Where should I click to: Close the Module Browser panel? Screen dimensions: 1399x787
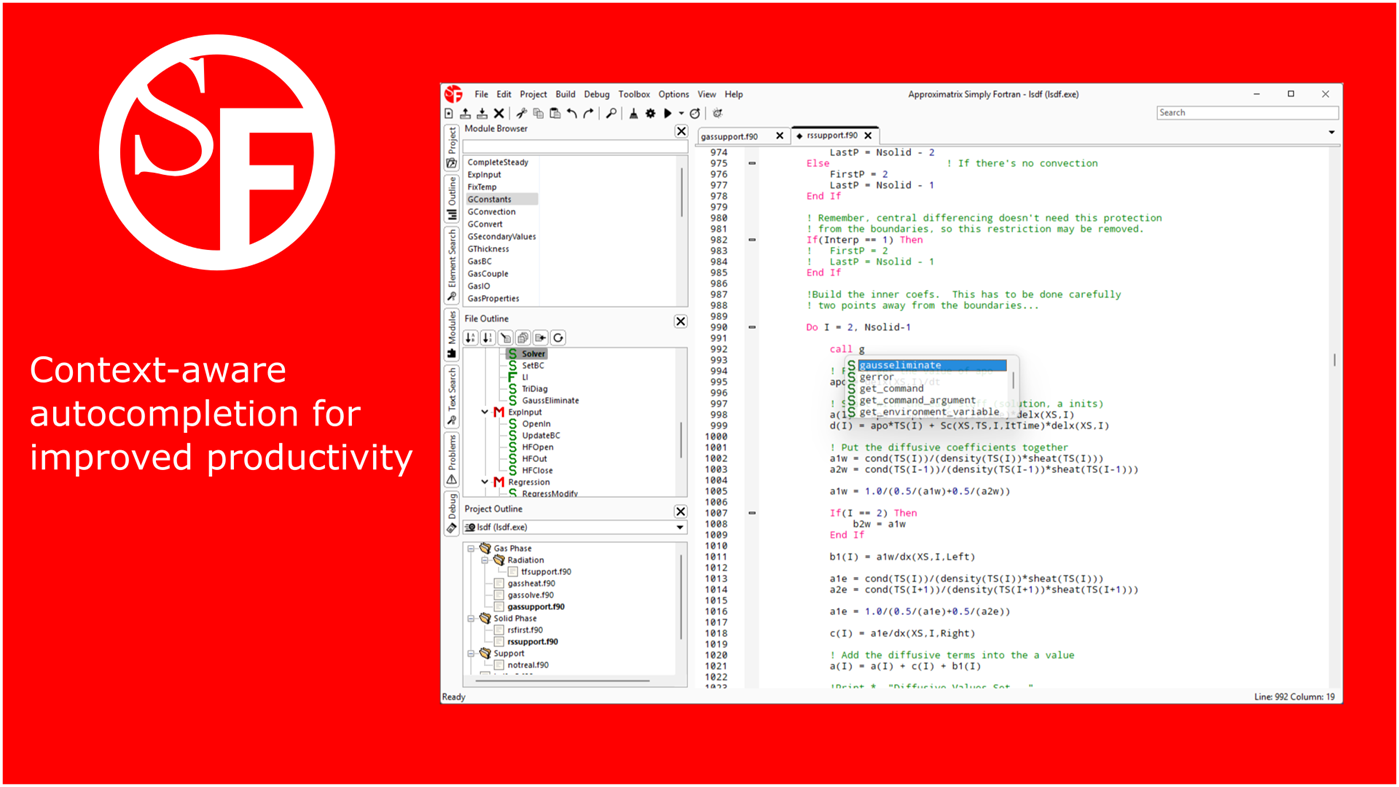tap(681, 131)
